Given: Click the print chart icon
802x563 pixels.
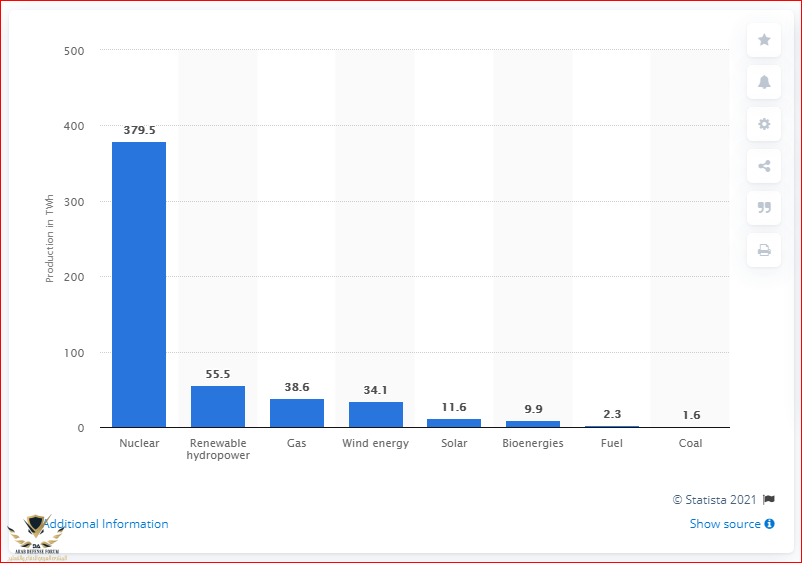Looking at the screenshot, I should [x=764, y=250].
